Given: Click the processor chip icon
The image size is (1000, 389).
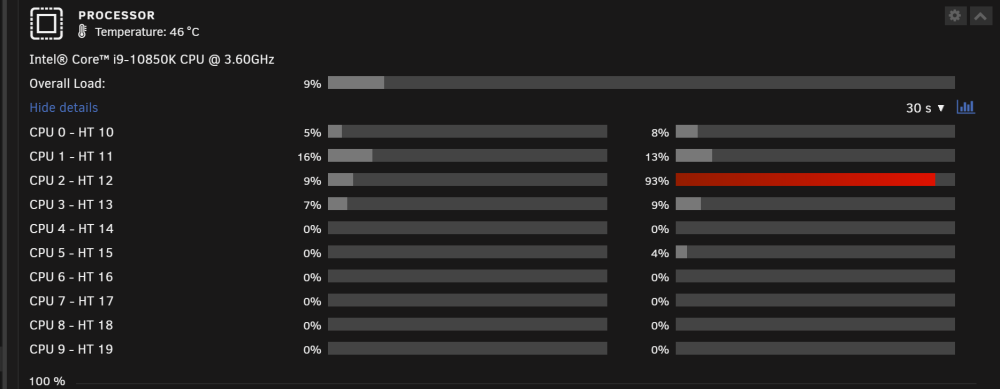Looking at the screenshot, I should coord(47,24).
